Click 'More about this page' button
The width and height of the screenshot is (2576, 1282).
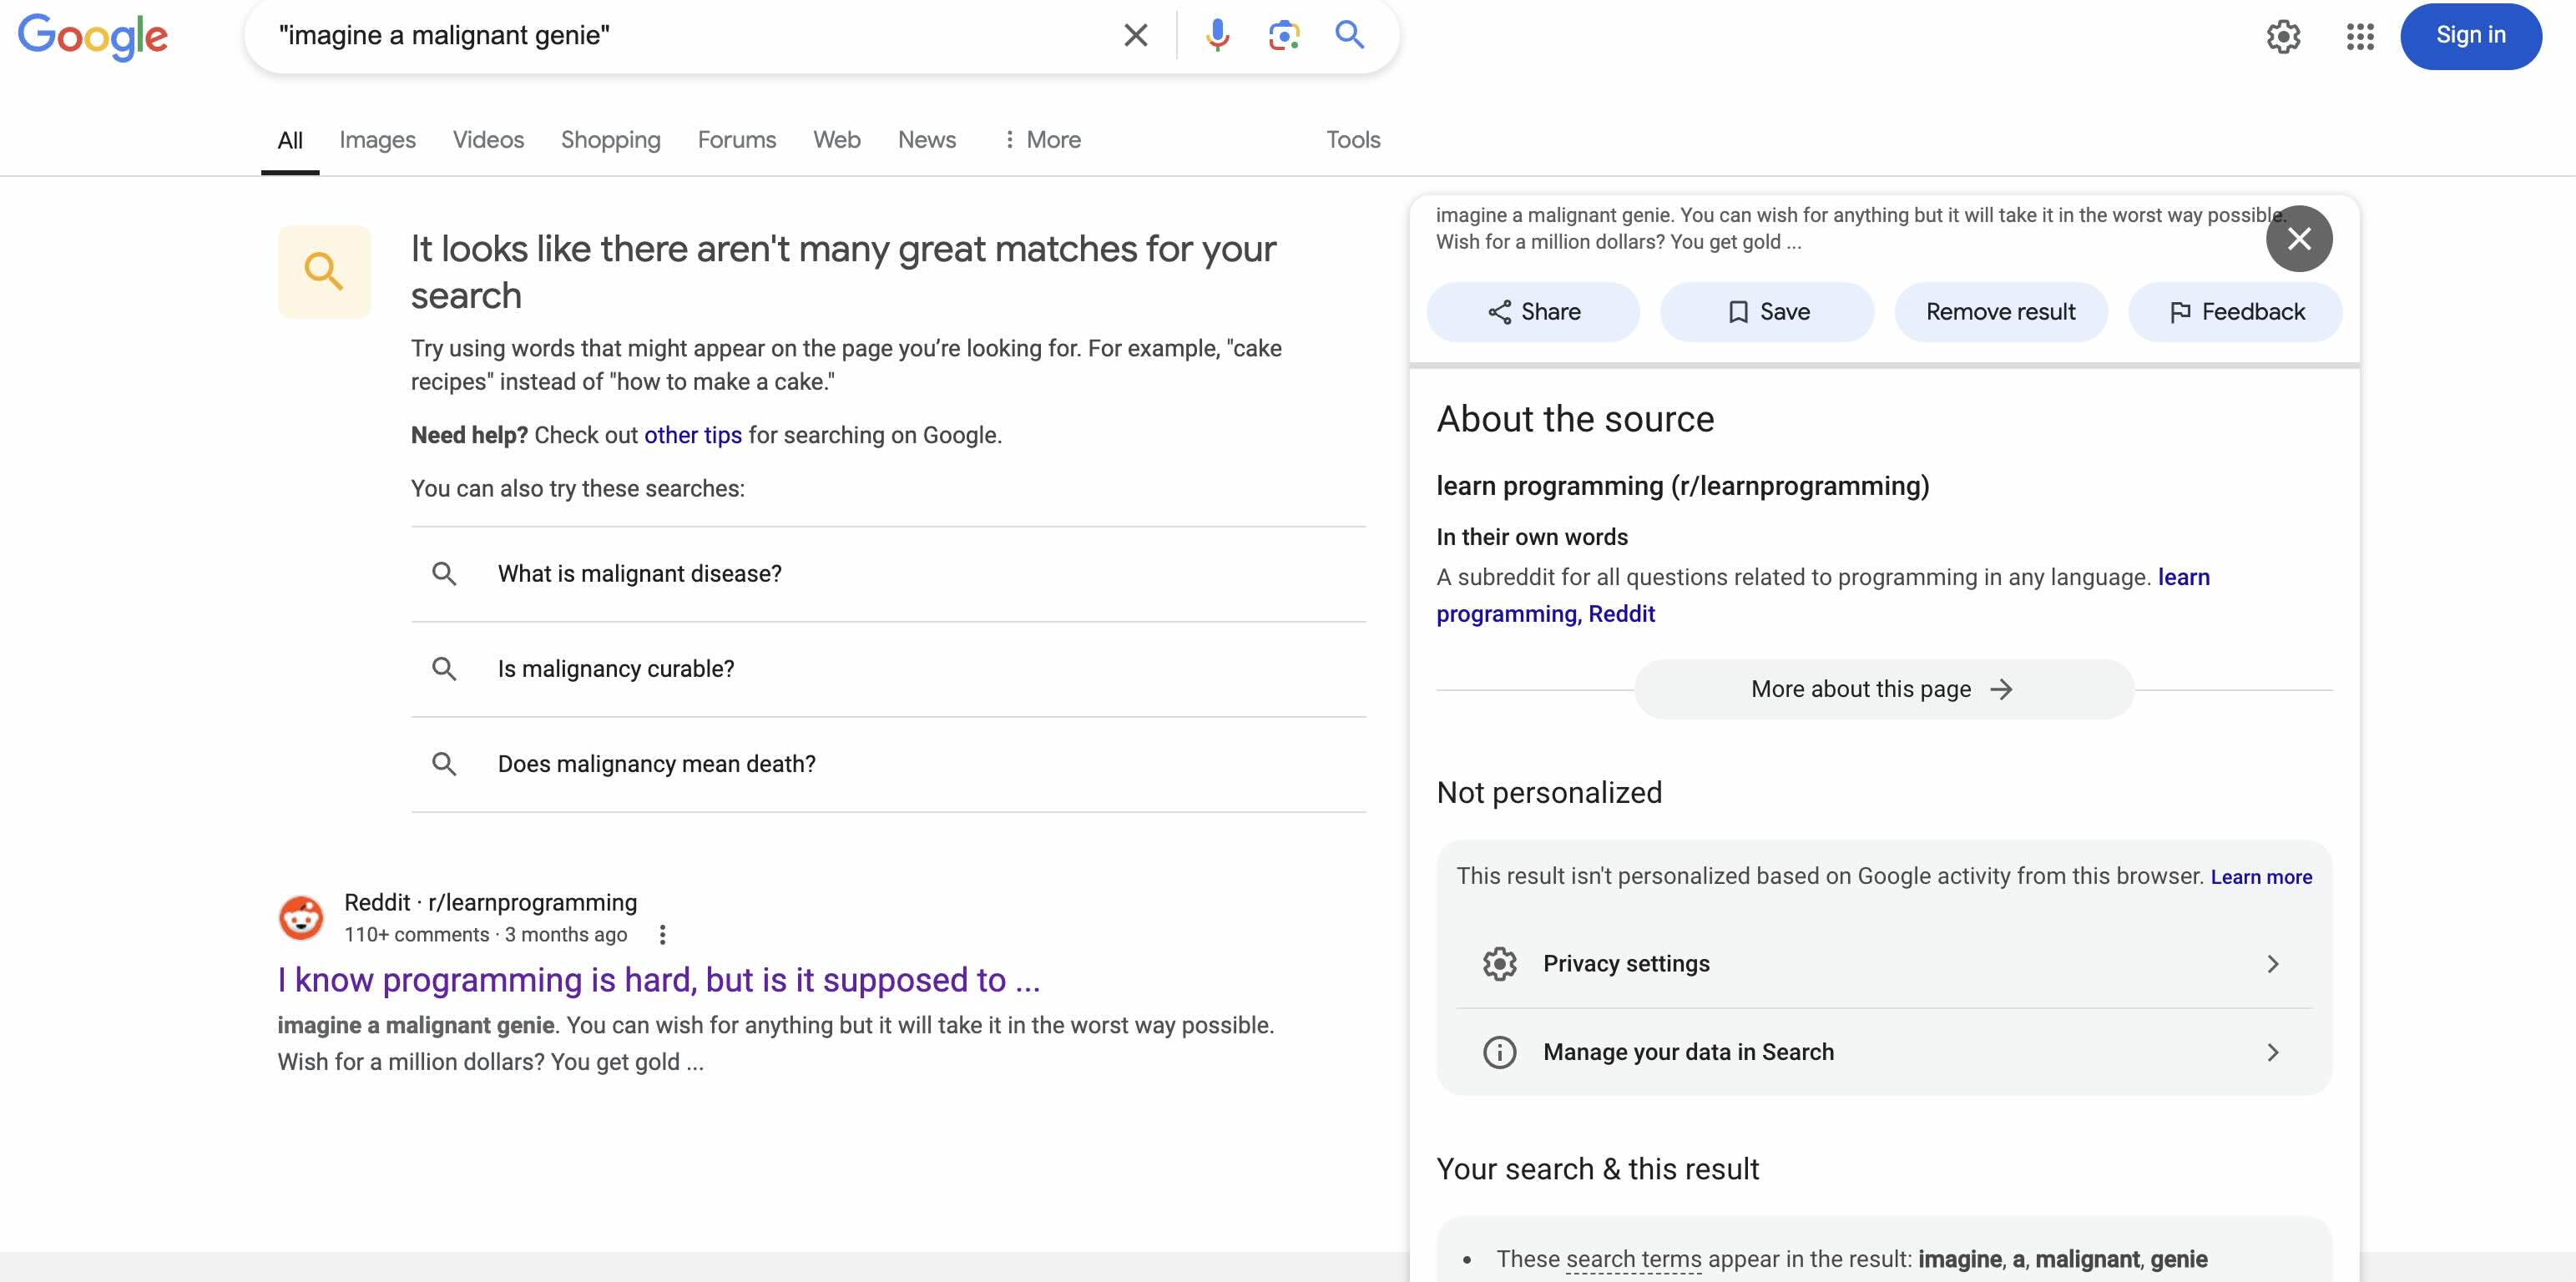pyautogui.click(x=1884, y=689)
